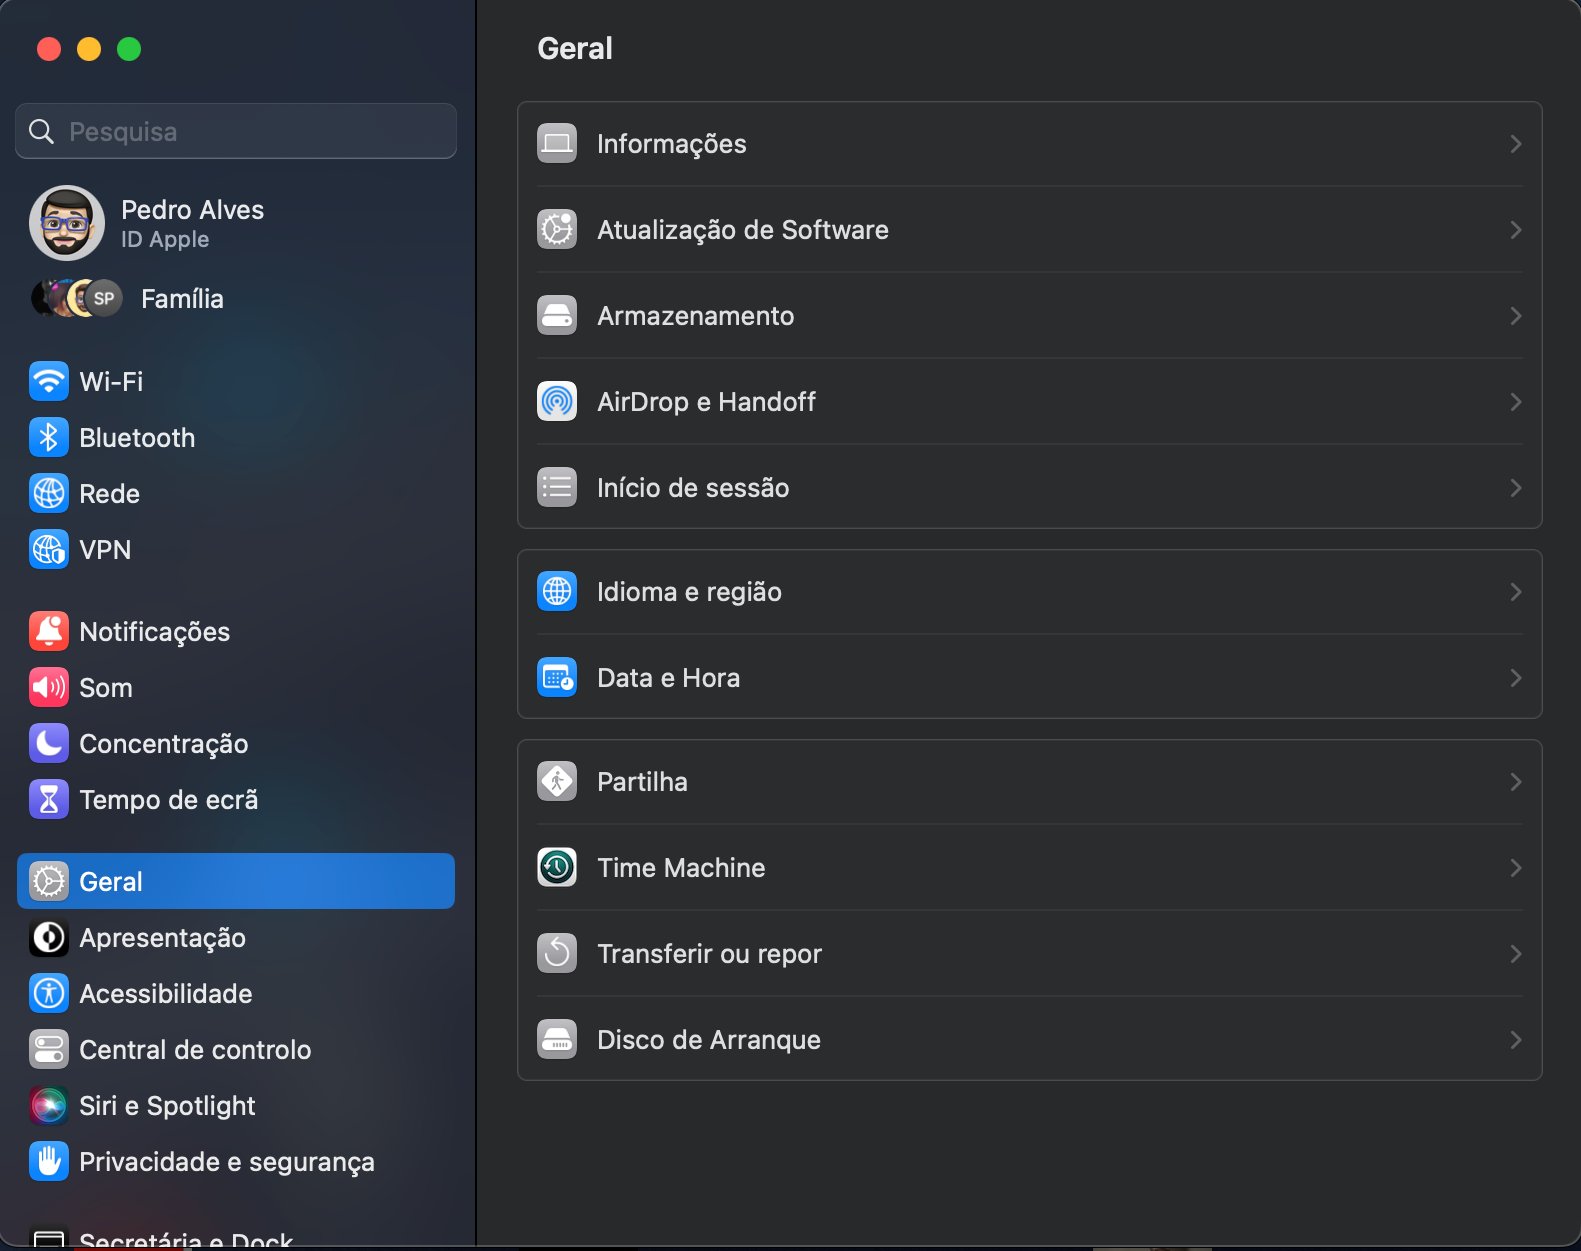Click the search magnifying glass icon
This screenshot has height=1251, width=1581.
coord(41,131)
